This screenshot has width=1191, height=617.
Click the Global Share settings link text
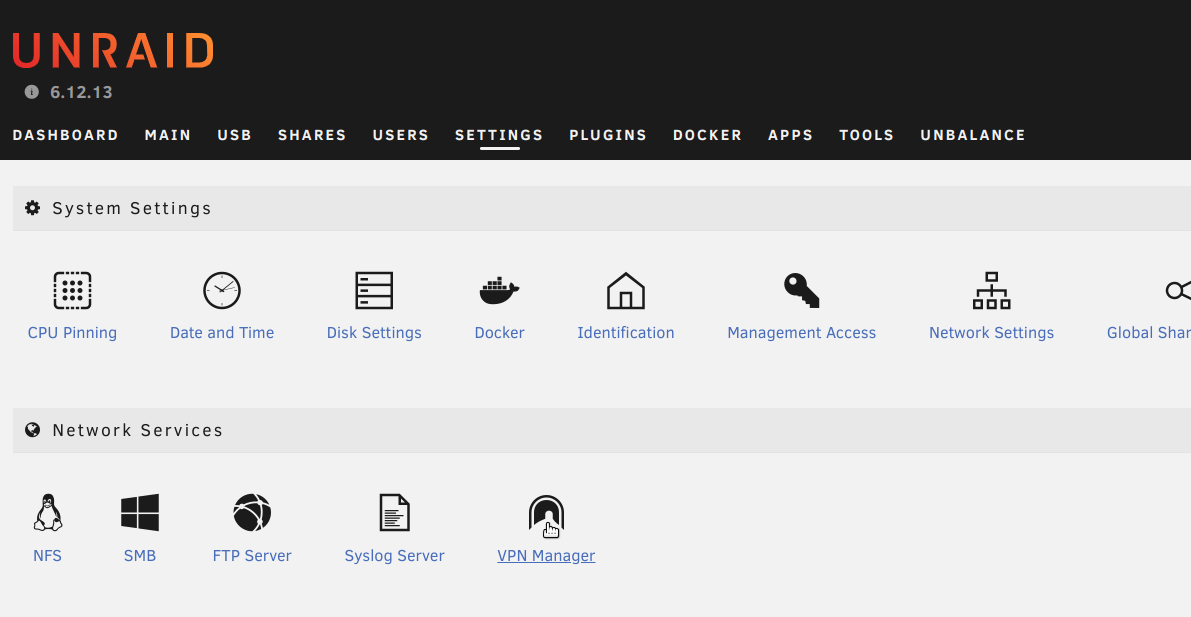pyautogui.click(x=1148, y=333)
